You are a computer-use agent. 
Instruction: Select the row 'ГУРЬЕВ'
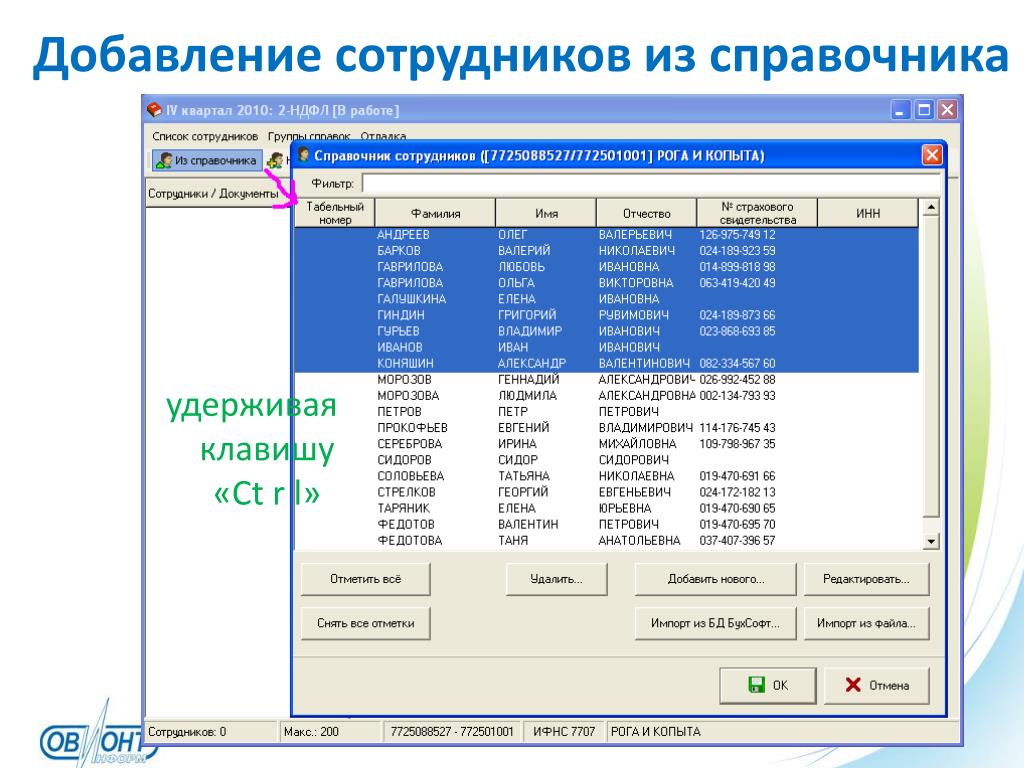[607, 331]
